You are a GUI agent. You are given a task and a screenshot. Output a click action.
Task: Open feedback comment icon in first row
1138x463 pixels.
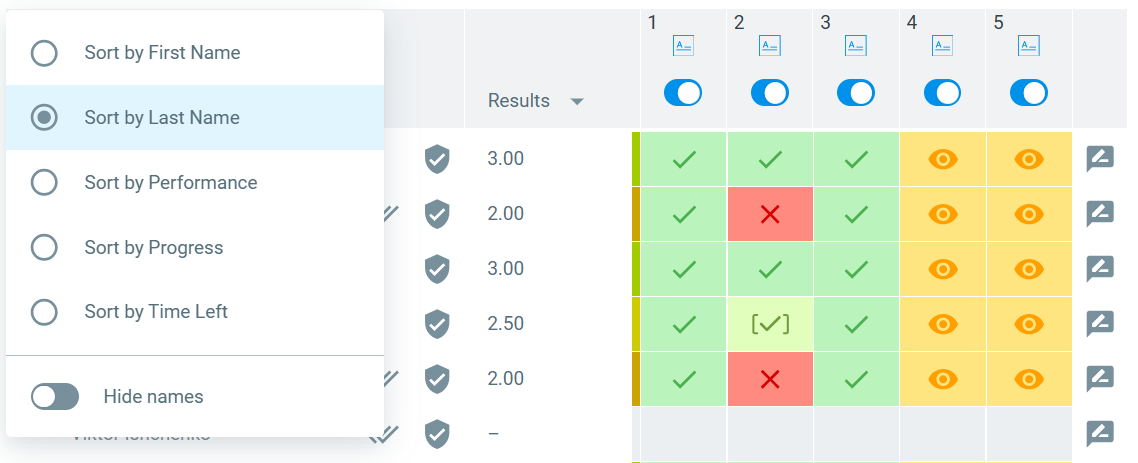click(x=1100, y=158)
